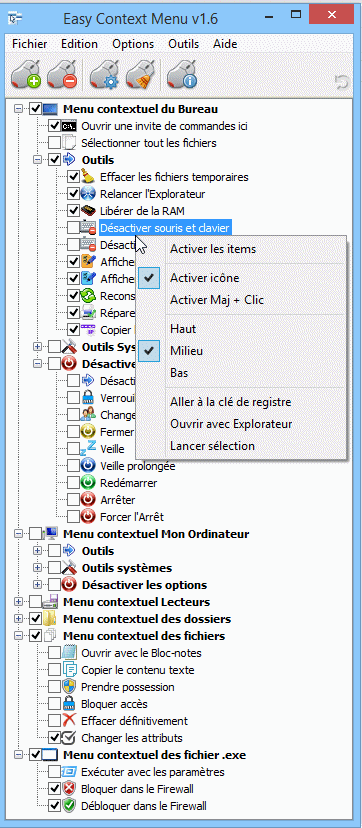Open the Fichier menu
This screenshot has height=828, width=362.
point(30,44)
